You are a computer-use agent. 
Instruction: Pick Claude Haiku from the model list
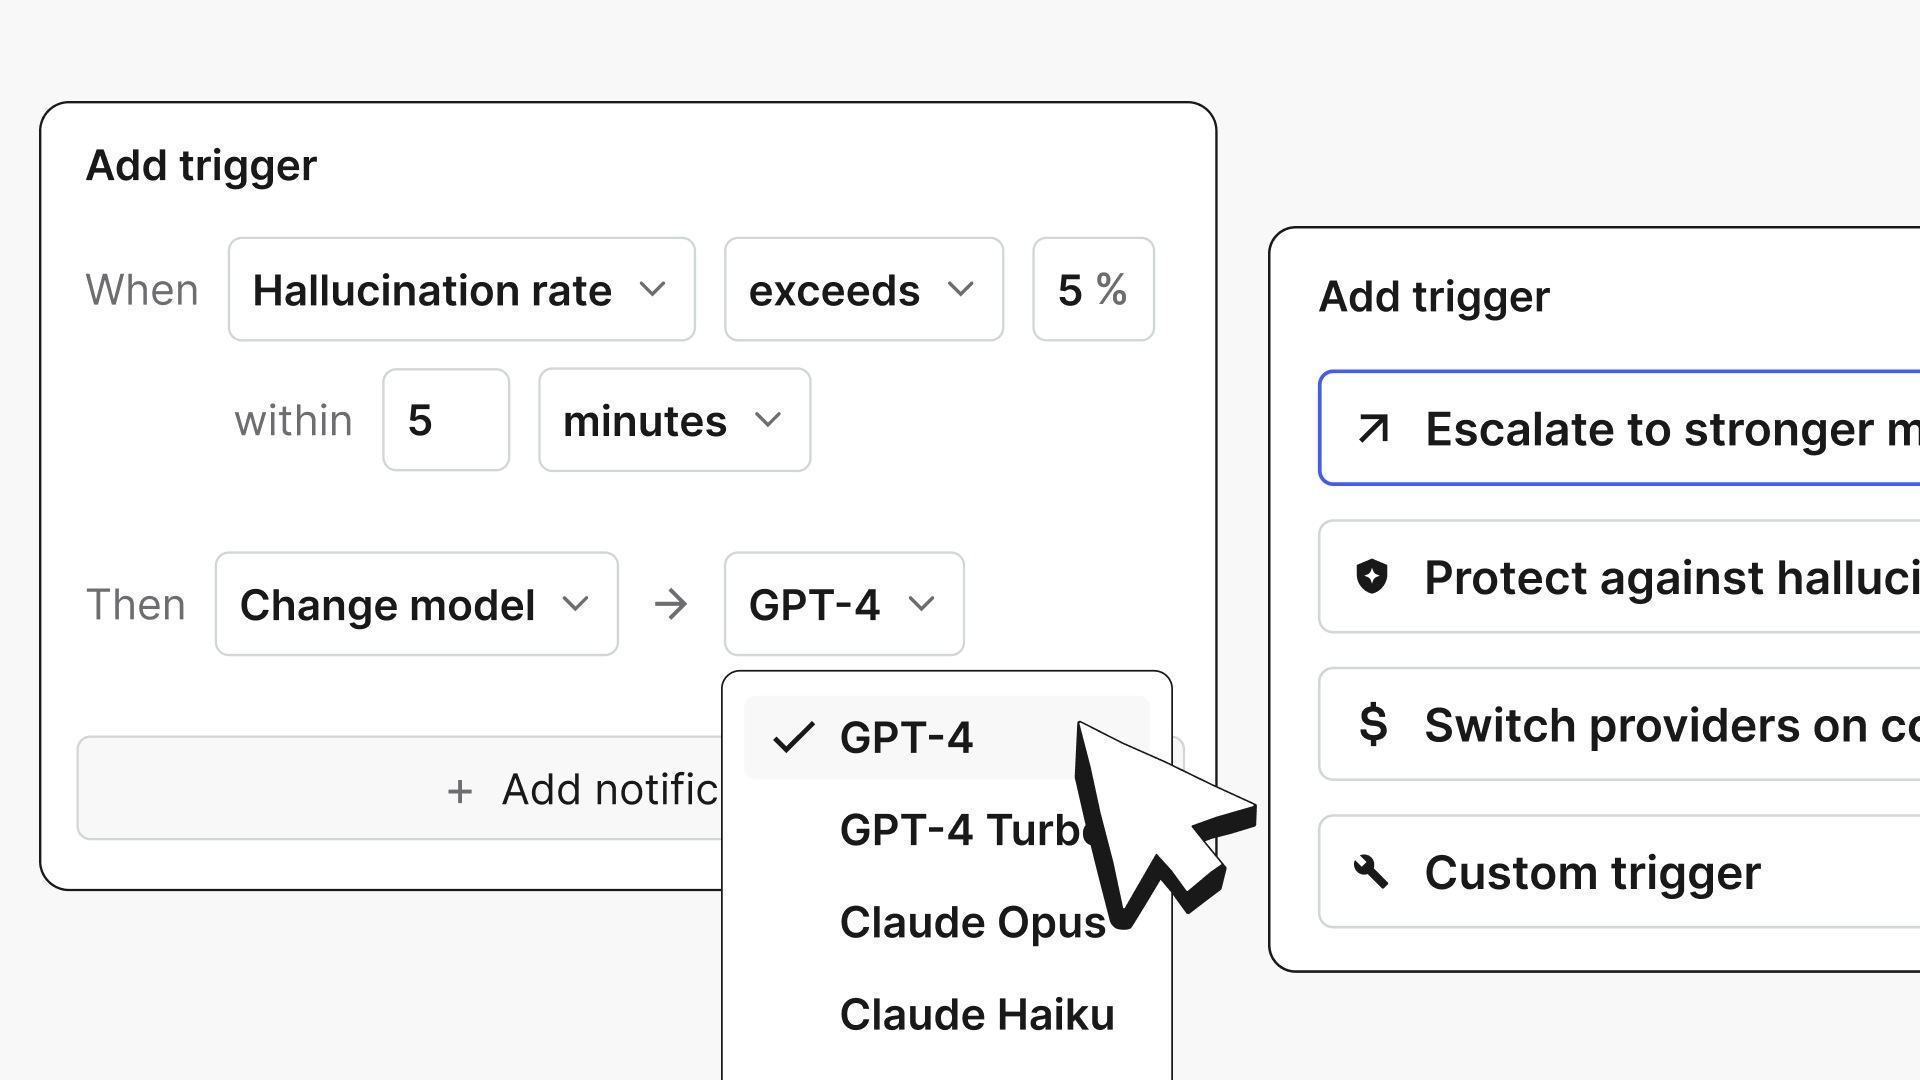pos(946,1014)
